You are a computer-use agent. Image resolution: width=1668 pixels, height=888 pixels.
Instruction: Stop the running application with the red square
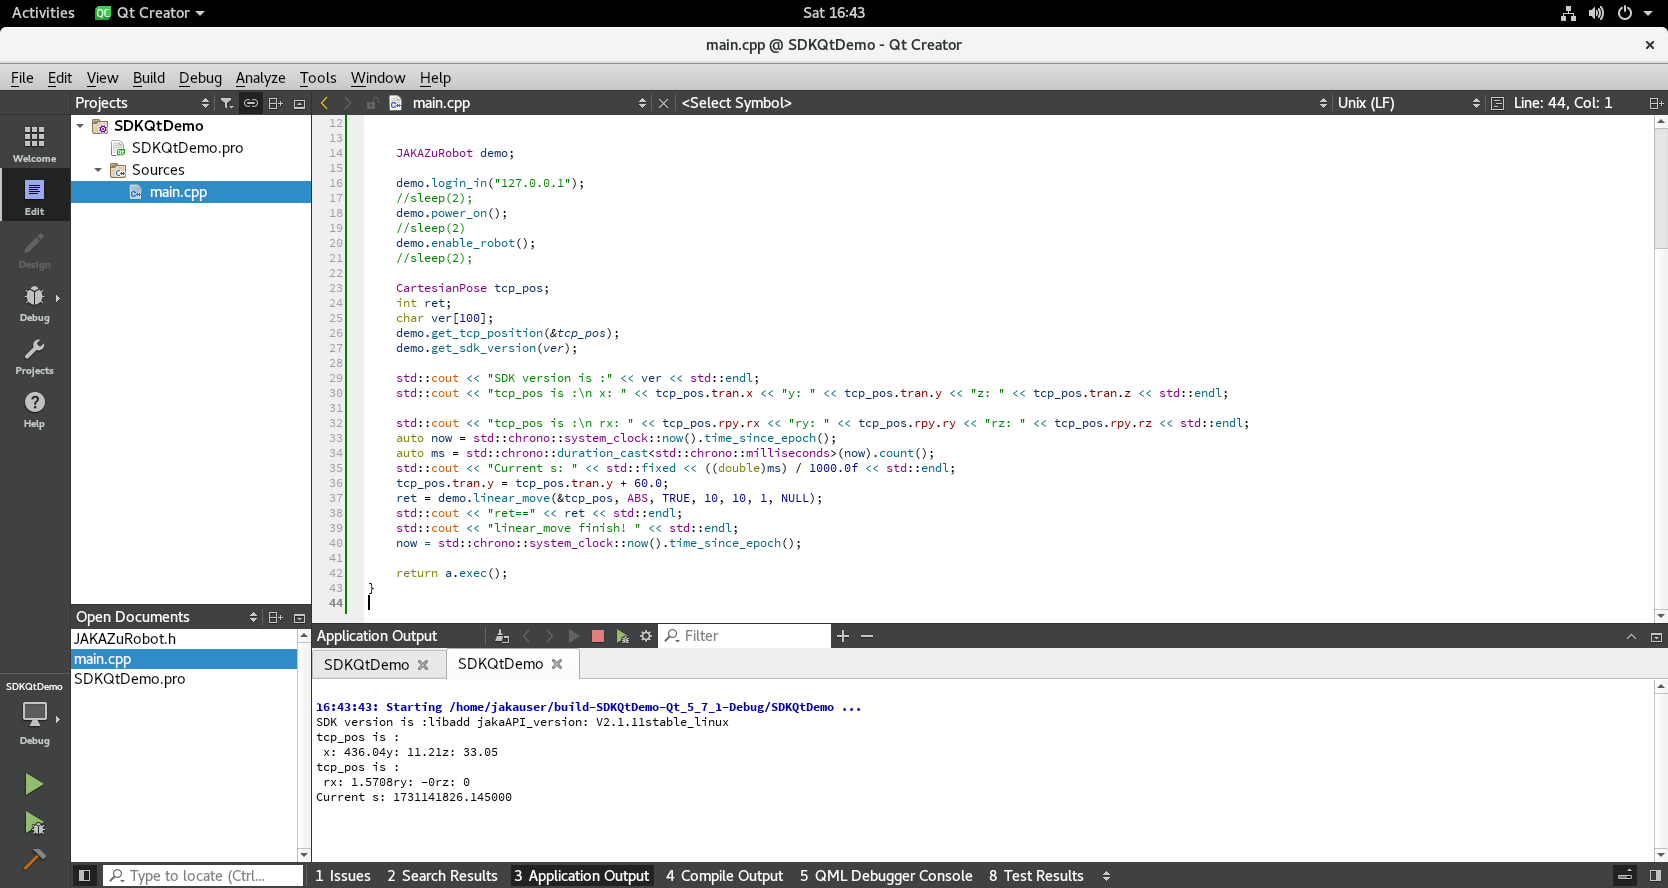tap(598, 636)
